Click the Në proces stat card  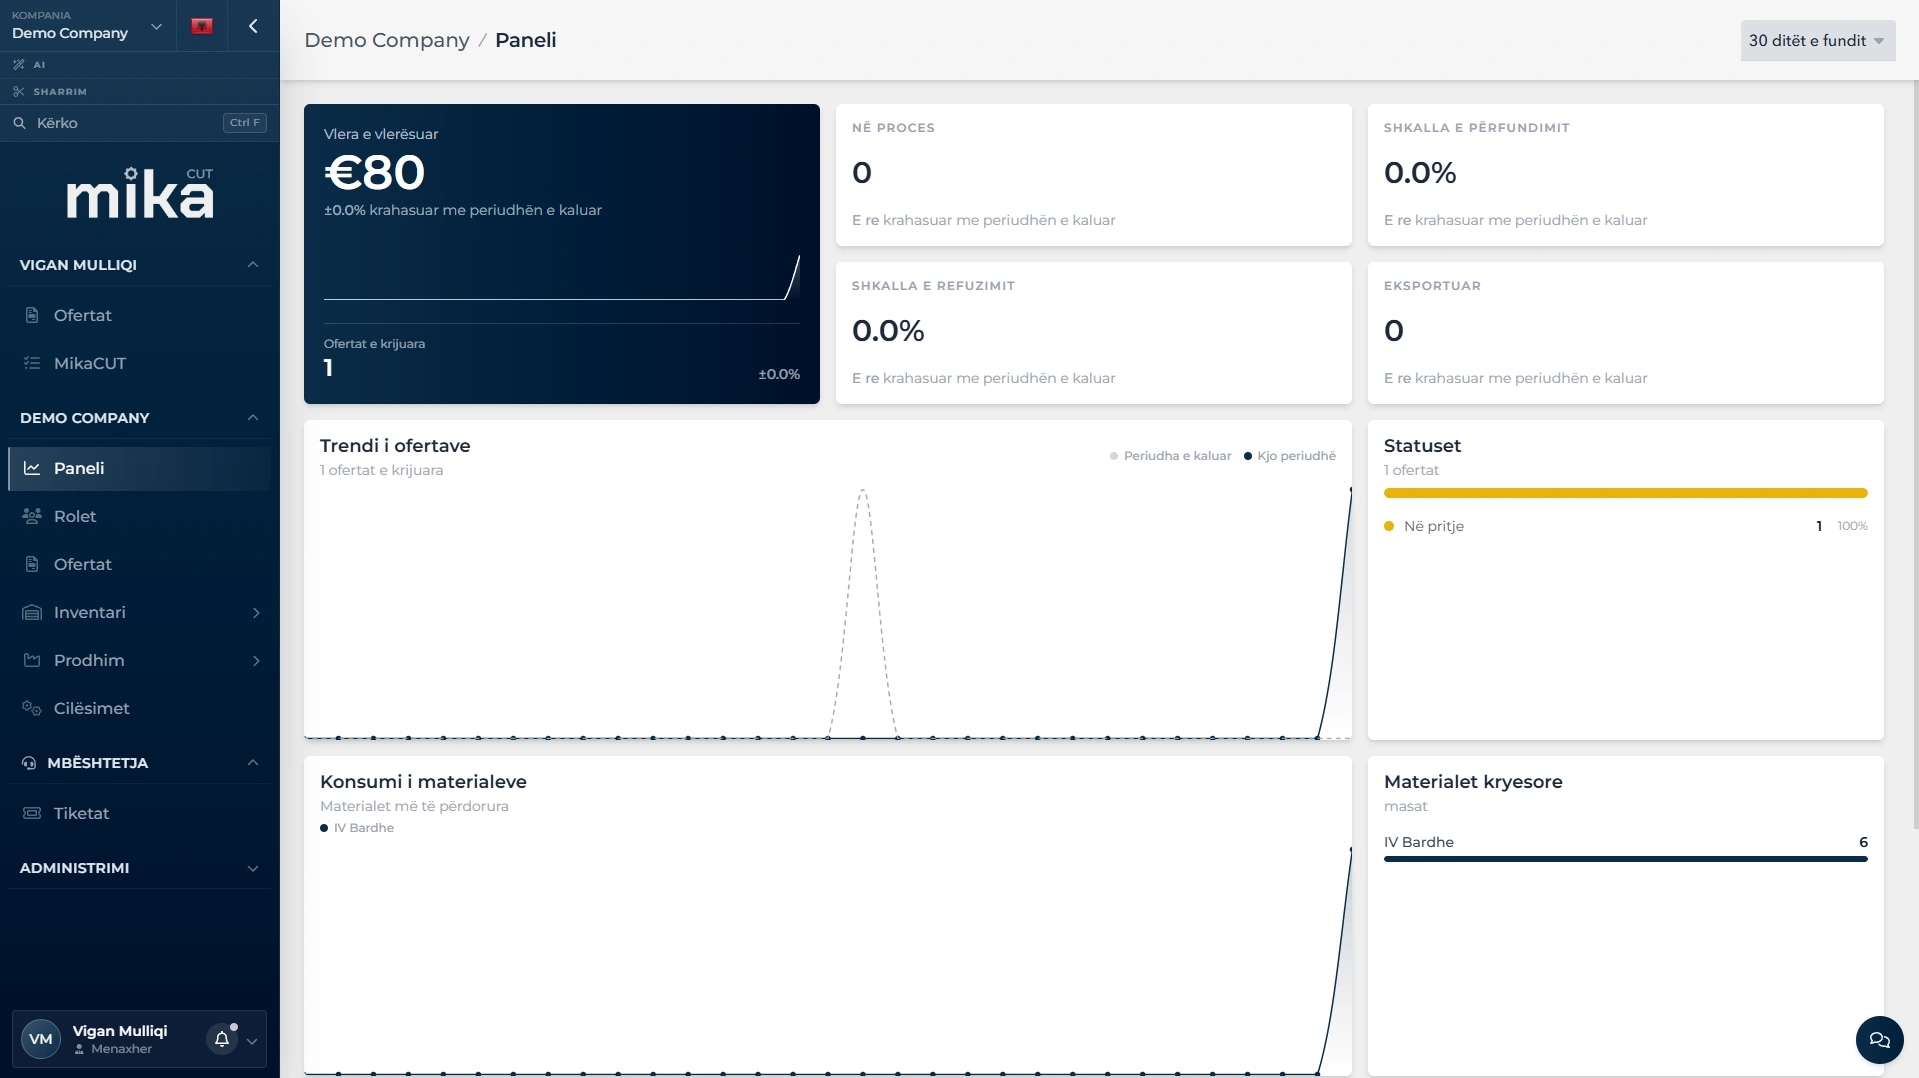(x=1094, y=175)
